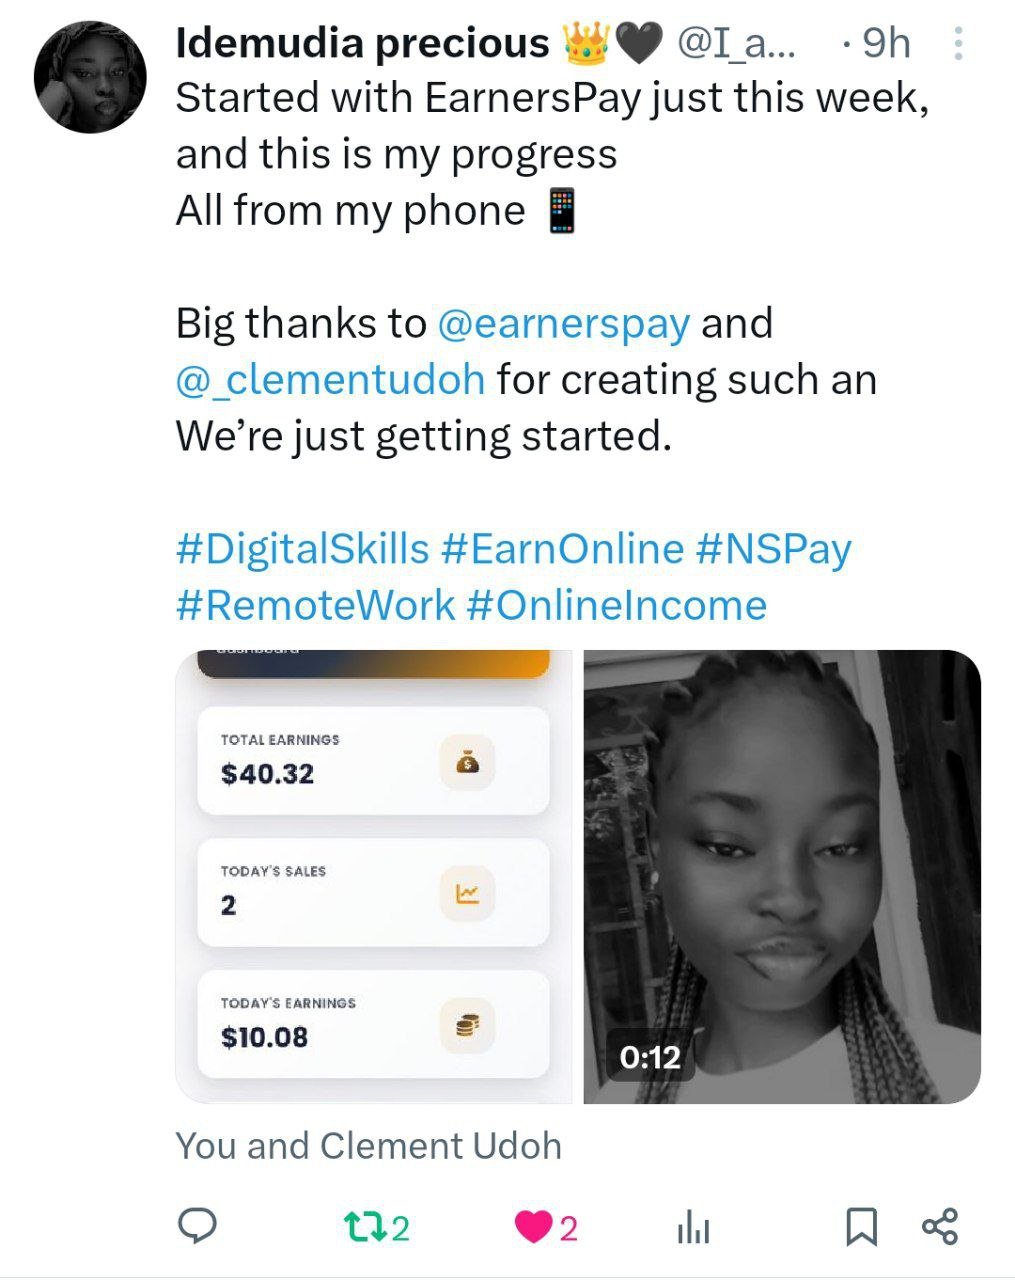
Task: Open Idemudia precious profile picture
Action: click(90, 77)
